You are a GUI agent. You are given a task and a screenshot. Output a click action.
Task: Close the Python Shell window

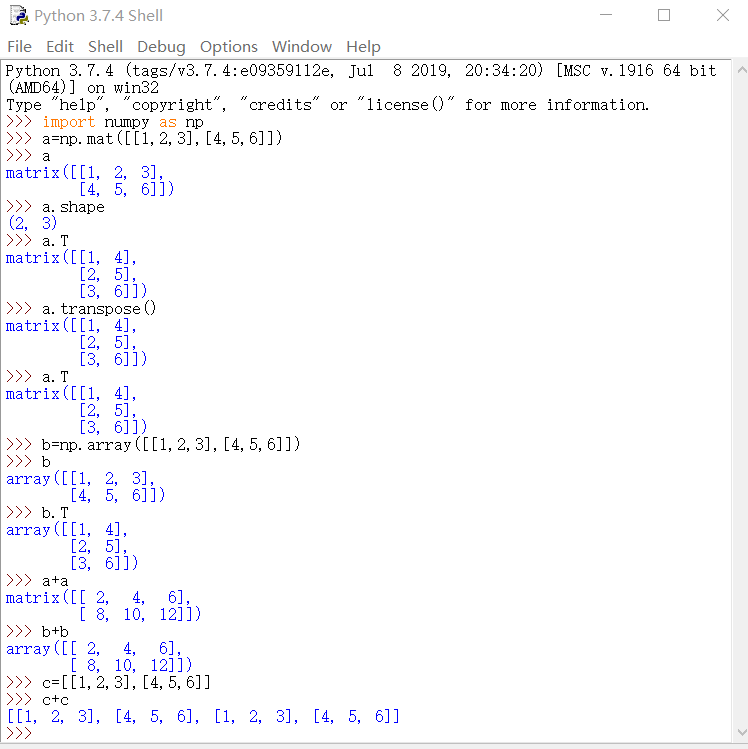(x=723, y=15)
